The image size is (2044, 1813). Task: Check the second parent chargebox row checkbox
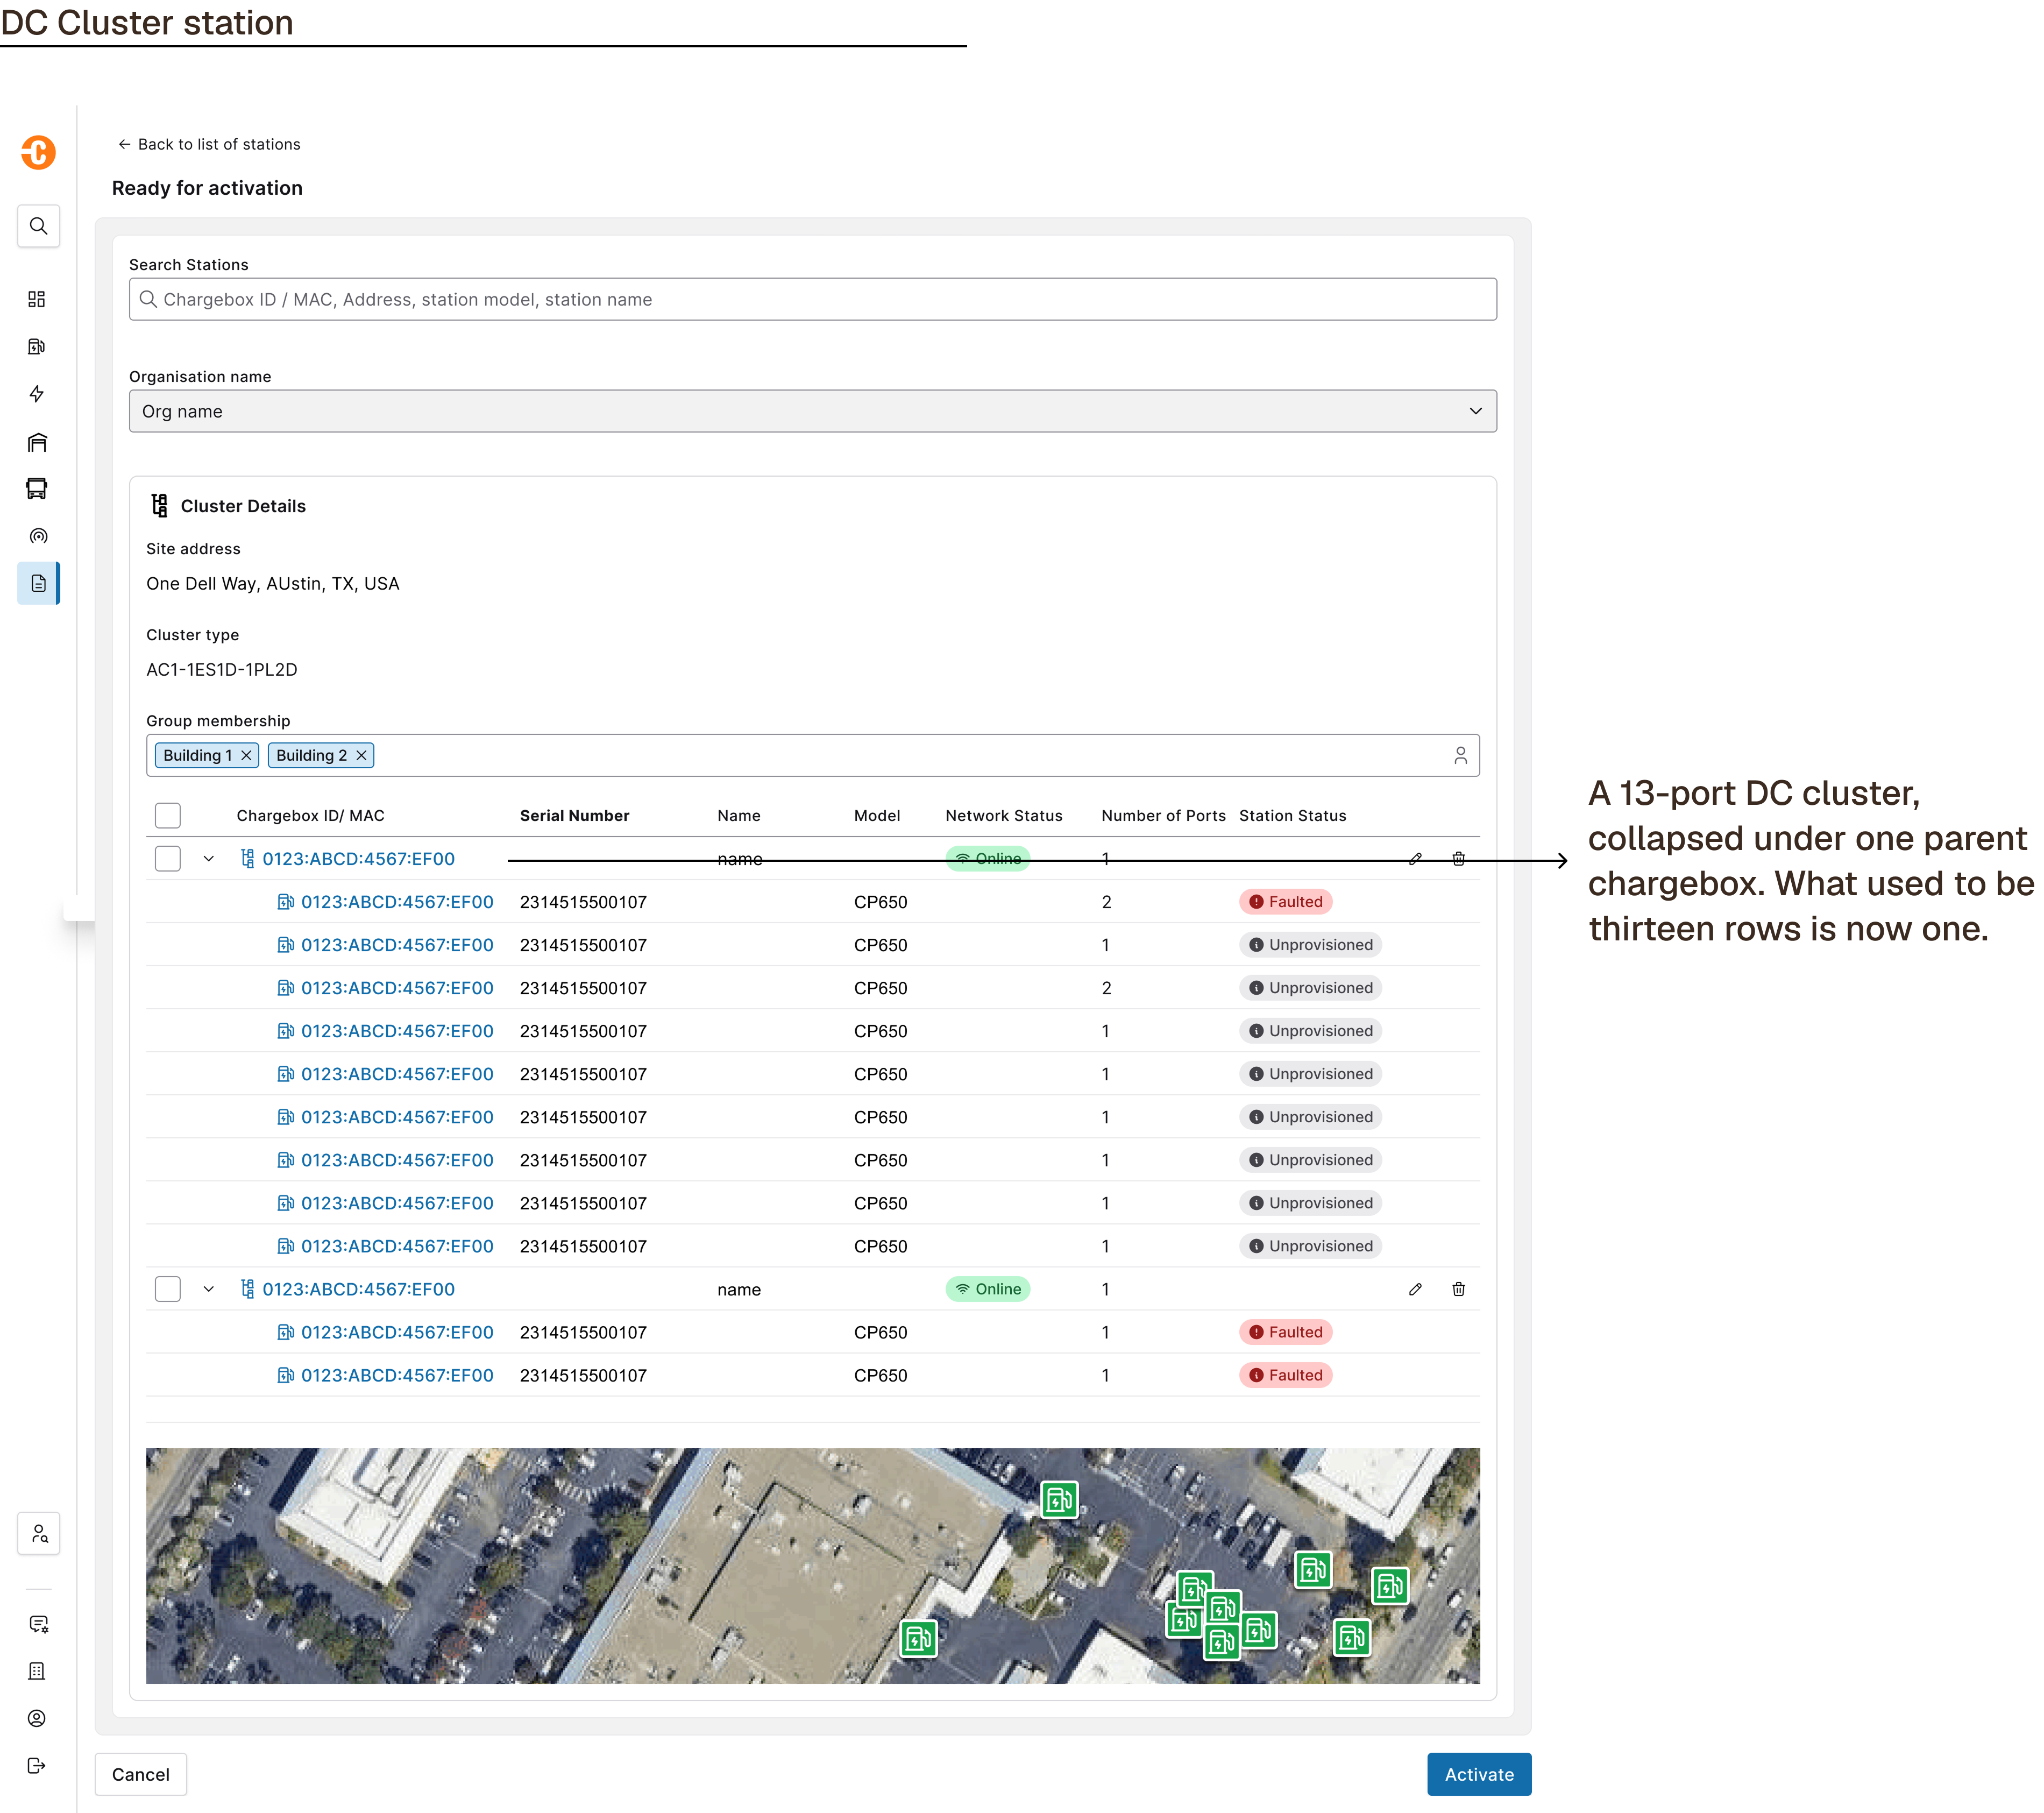tap(168, 1289)
